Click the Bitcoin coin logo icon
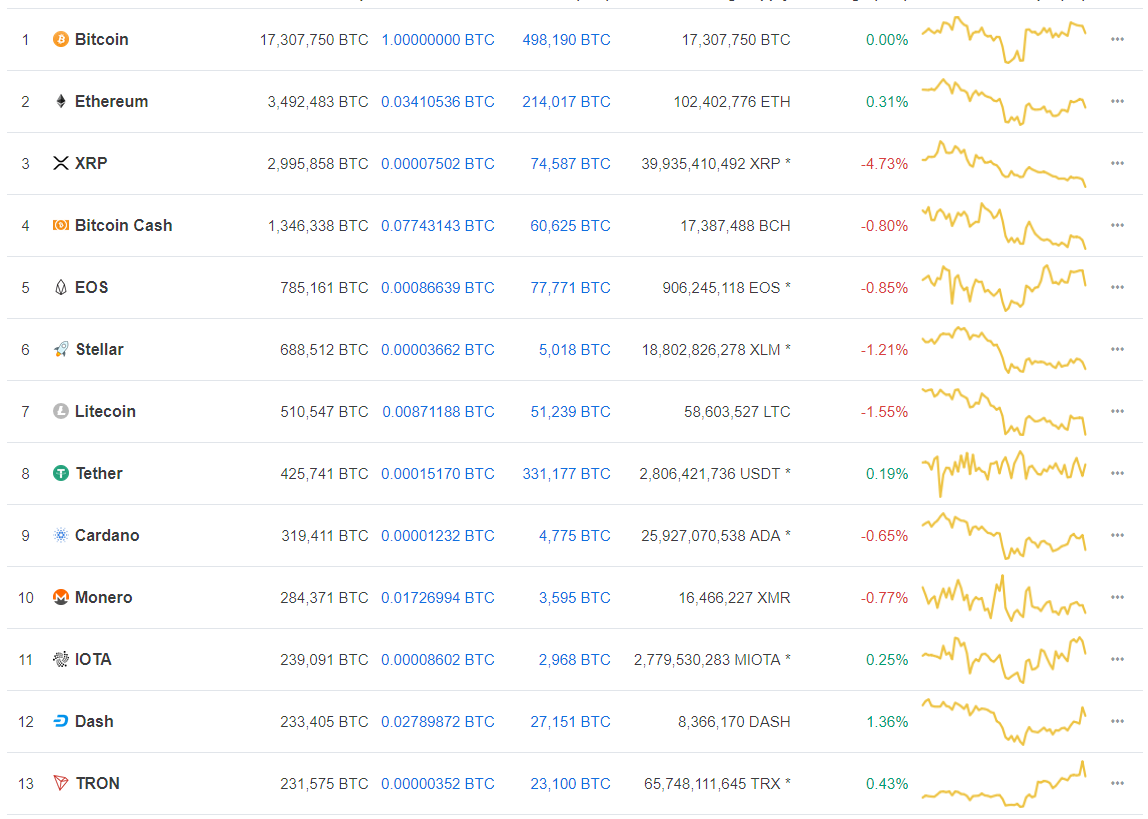 click(x=60, y=40)
